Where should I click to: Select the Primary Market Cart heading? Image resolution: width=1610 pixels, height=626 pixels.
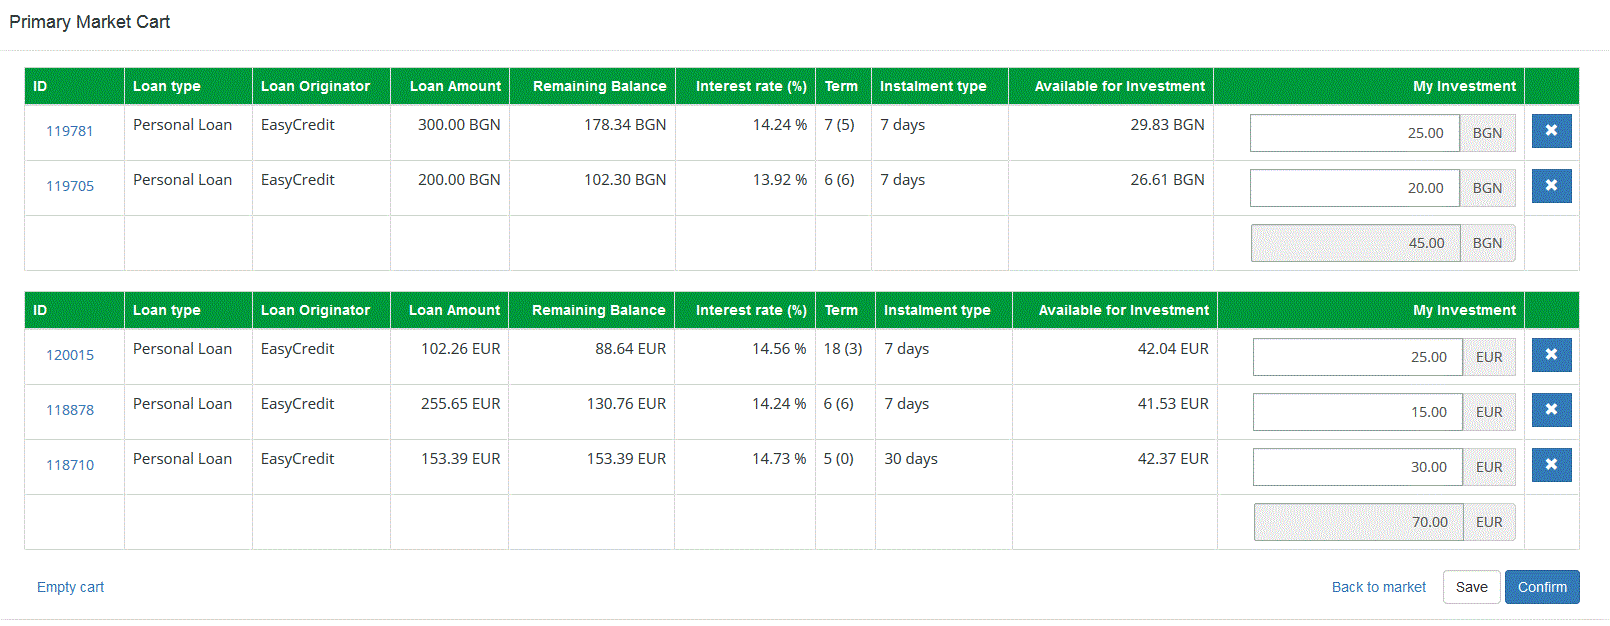click(90, 22)
